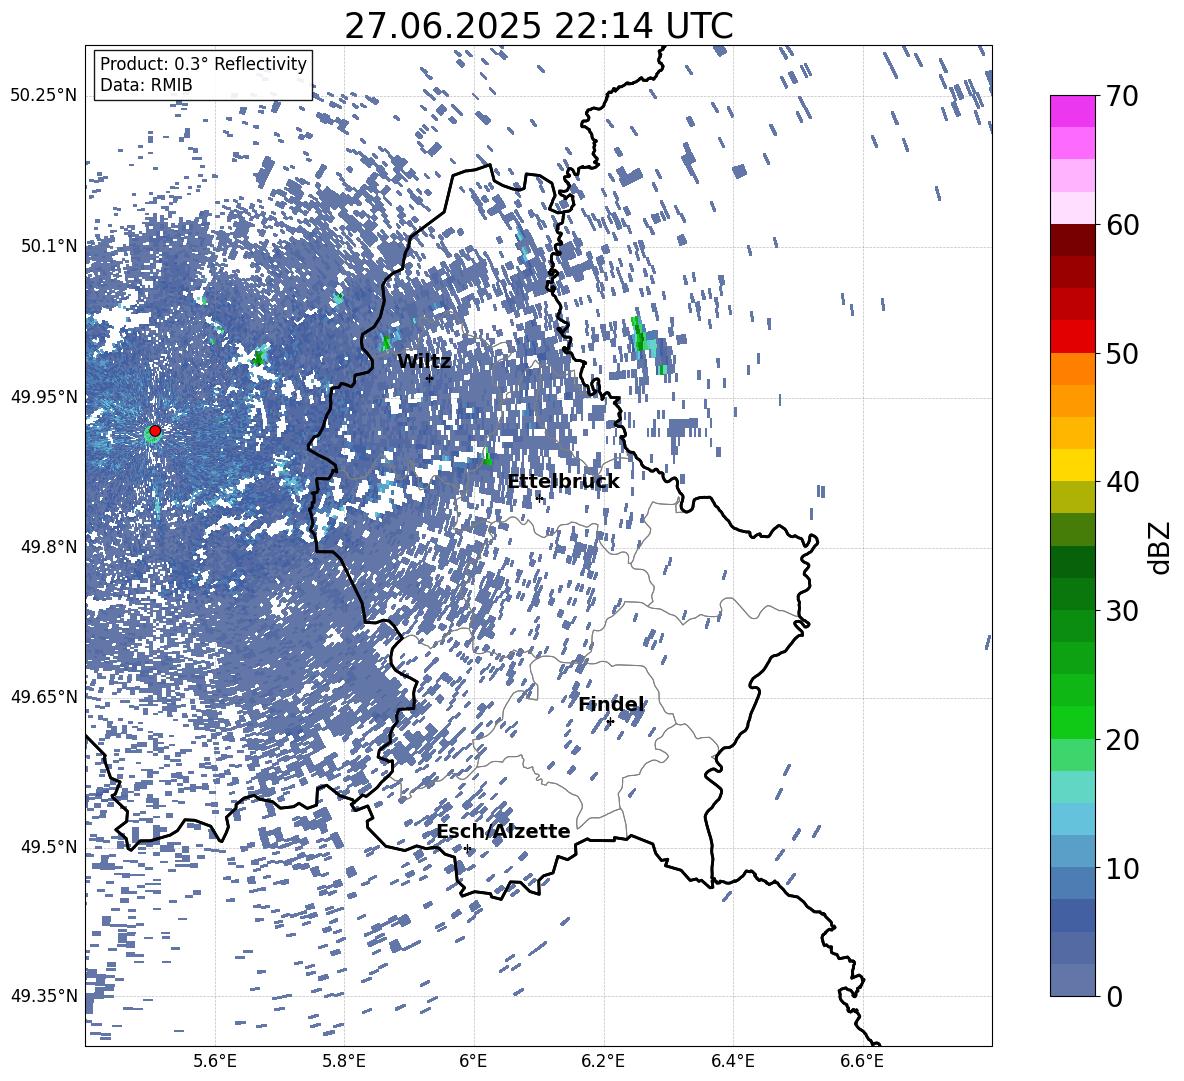
Task: Click the Esch/Alzette city label
Action: tap(504, 832)
